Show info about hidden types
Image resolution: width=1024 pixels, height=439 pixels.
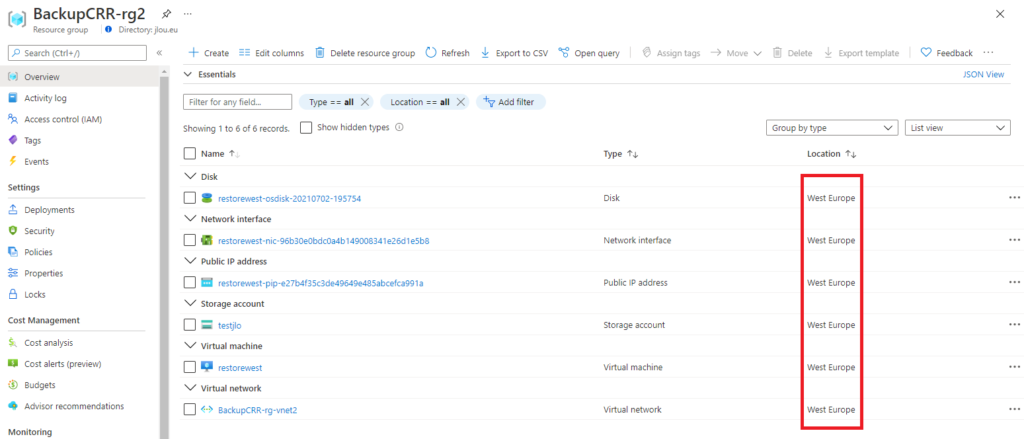(x=399, y=128)
